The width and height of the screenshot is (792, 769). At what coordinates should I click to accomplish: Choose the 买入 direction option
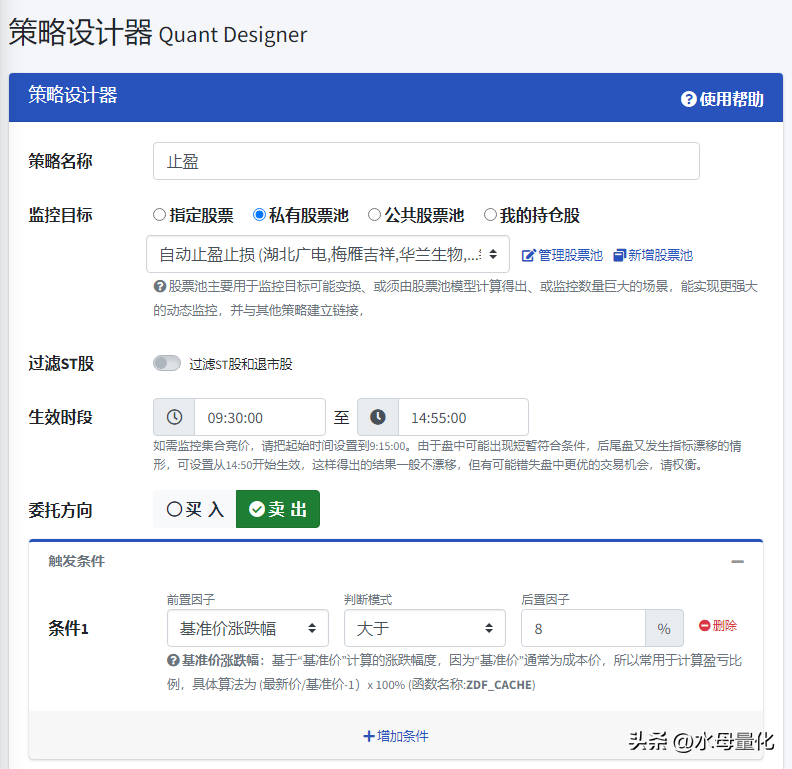coord(194,509)
